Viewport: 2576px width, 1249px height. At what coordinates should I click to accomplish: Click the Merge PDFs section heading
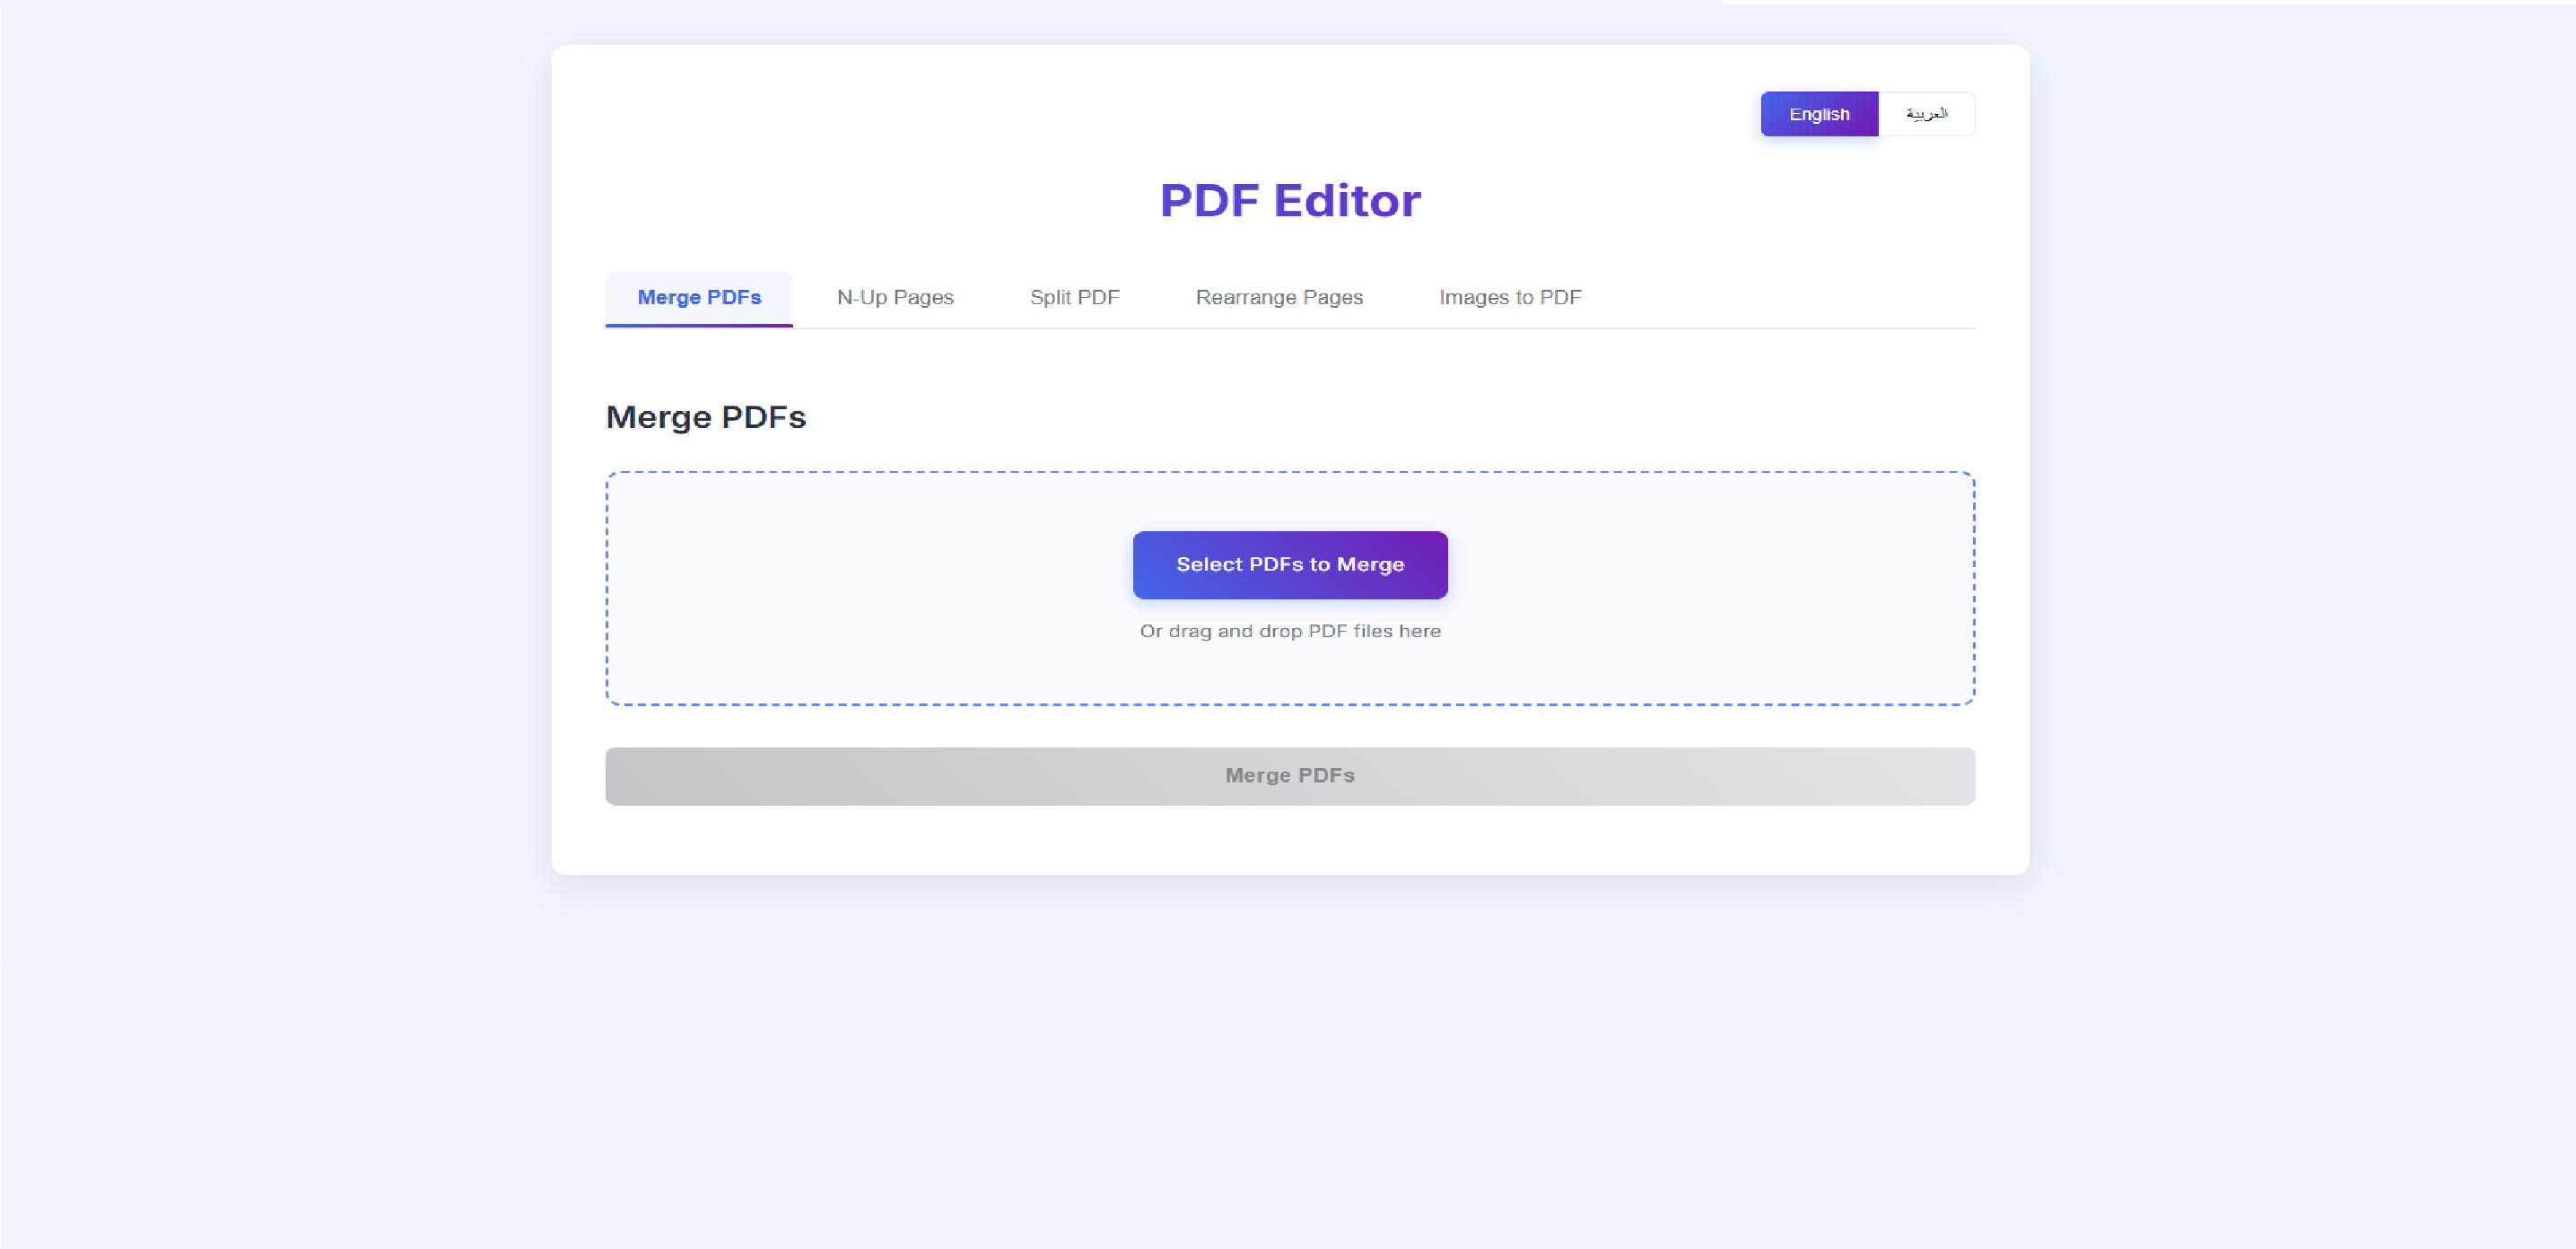pos(706,417)
